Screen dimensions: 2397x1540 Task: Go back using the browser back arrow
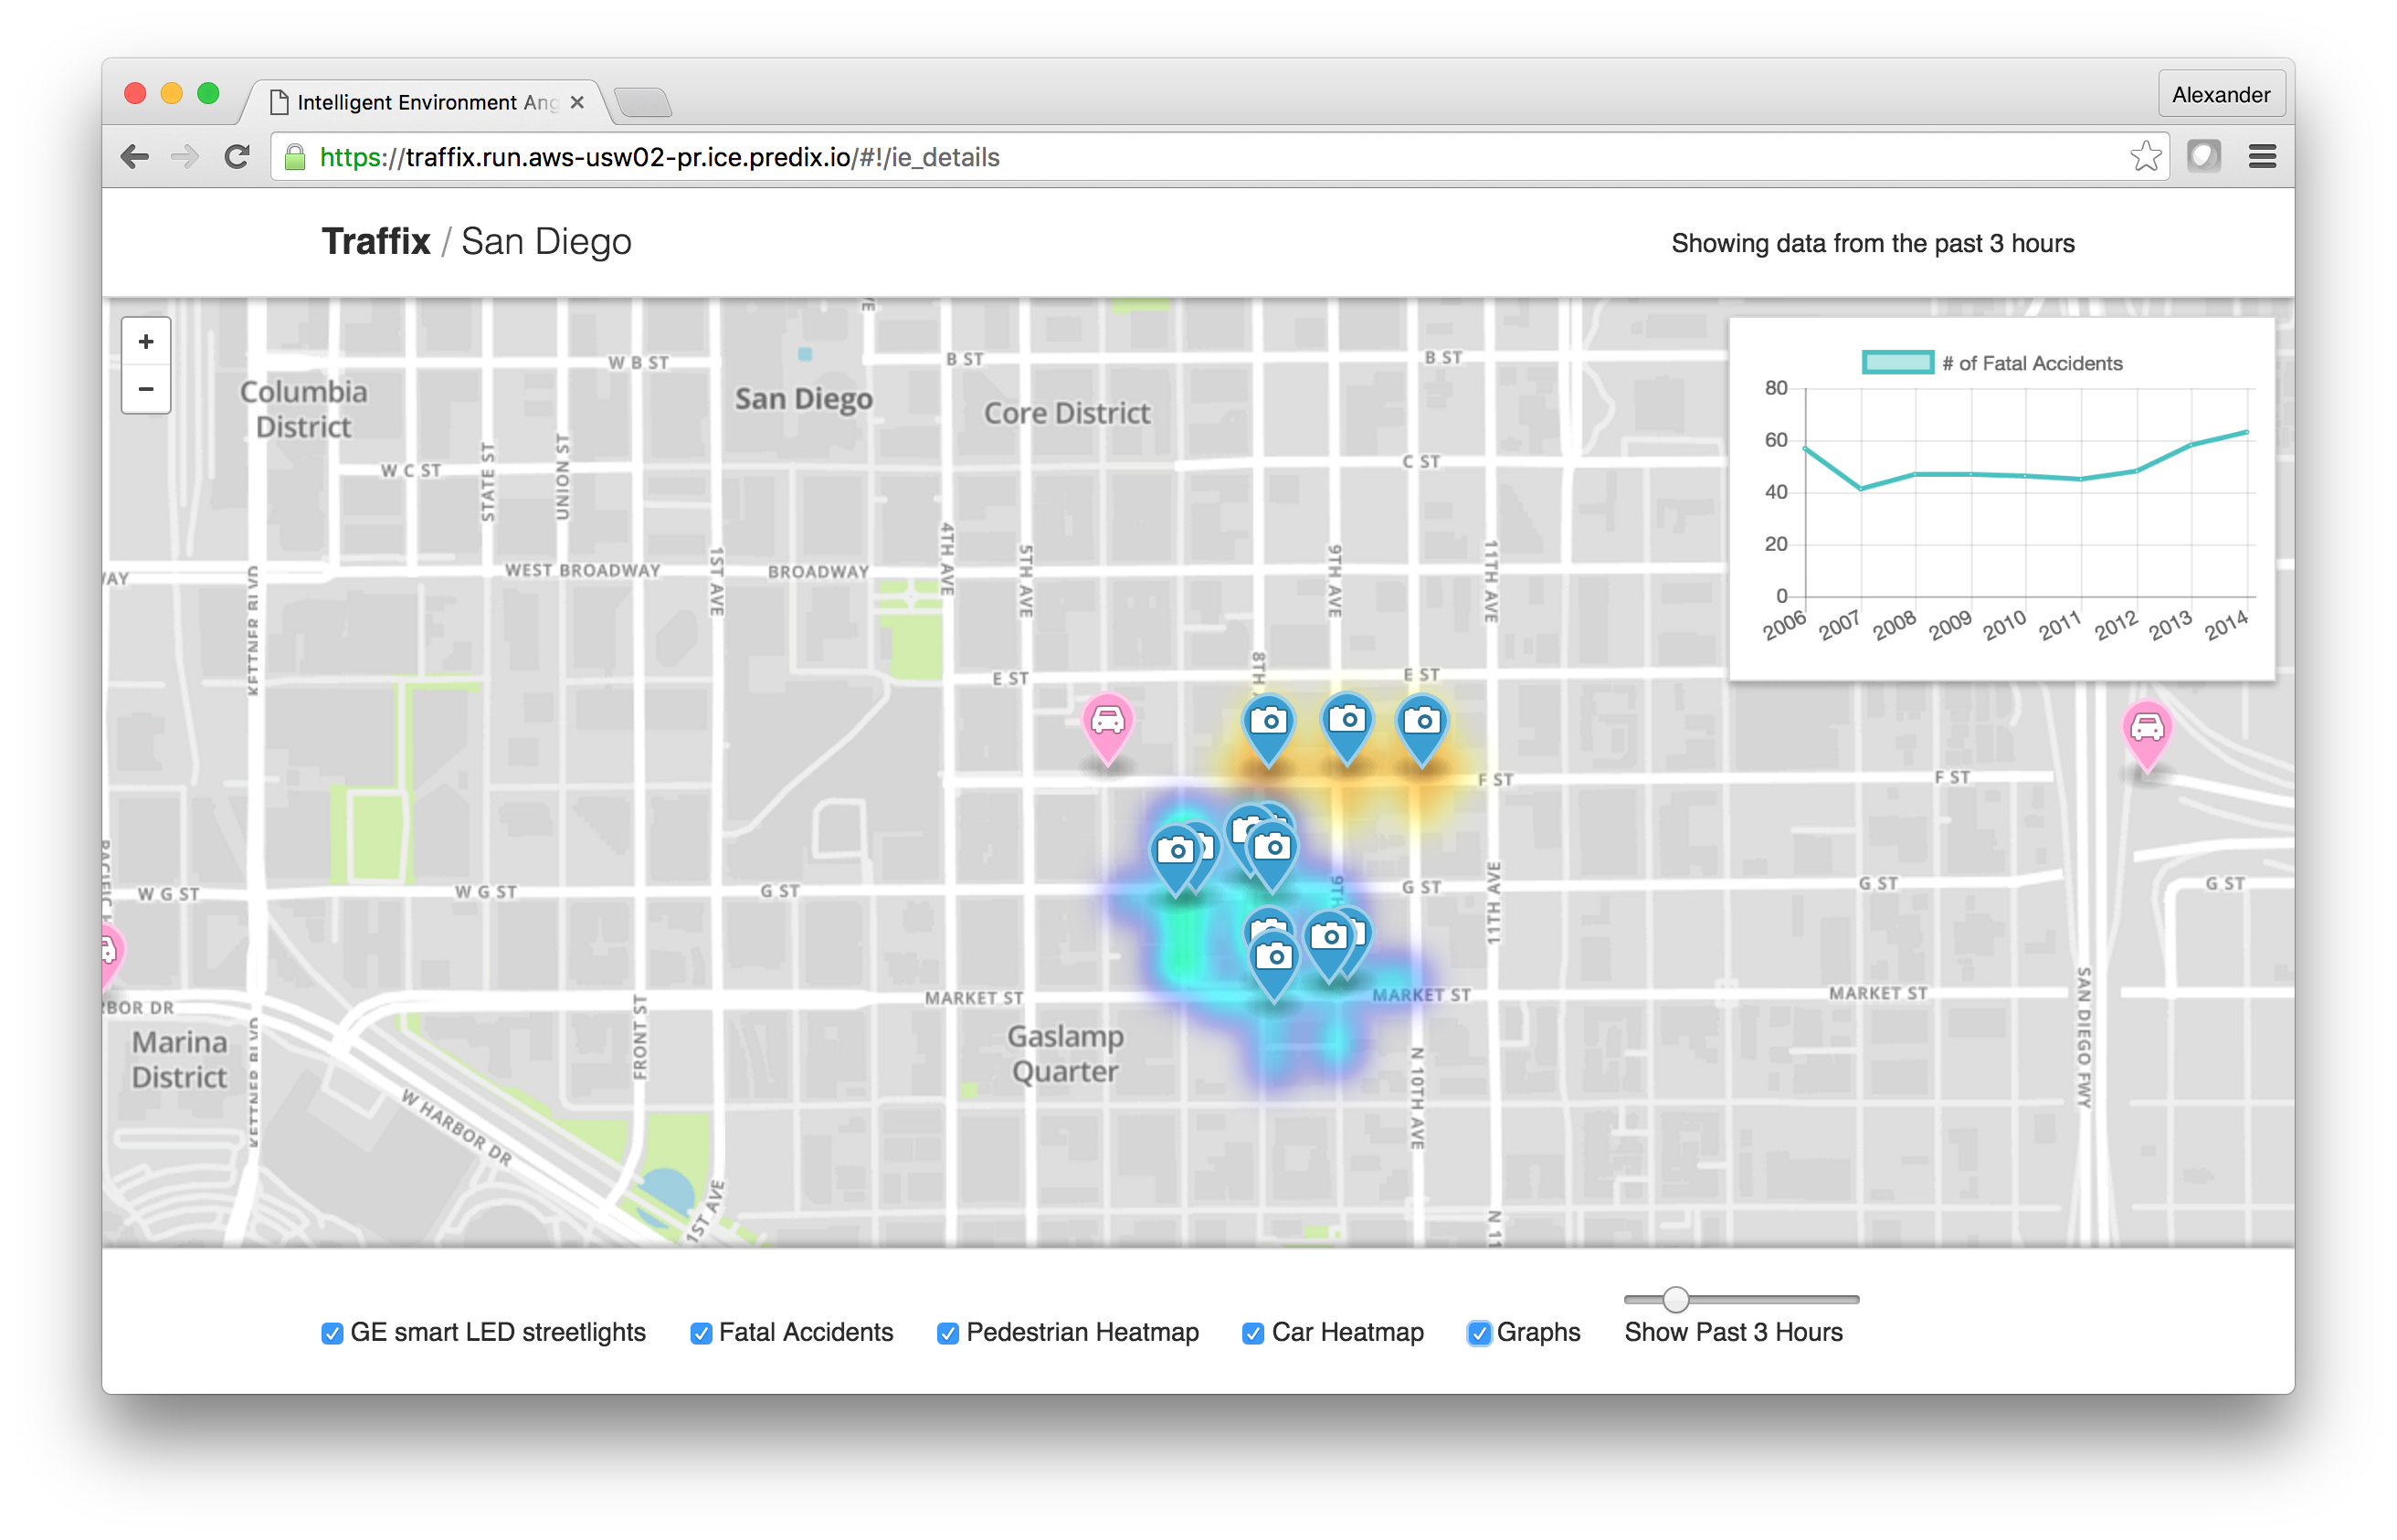coord(135,157)
